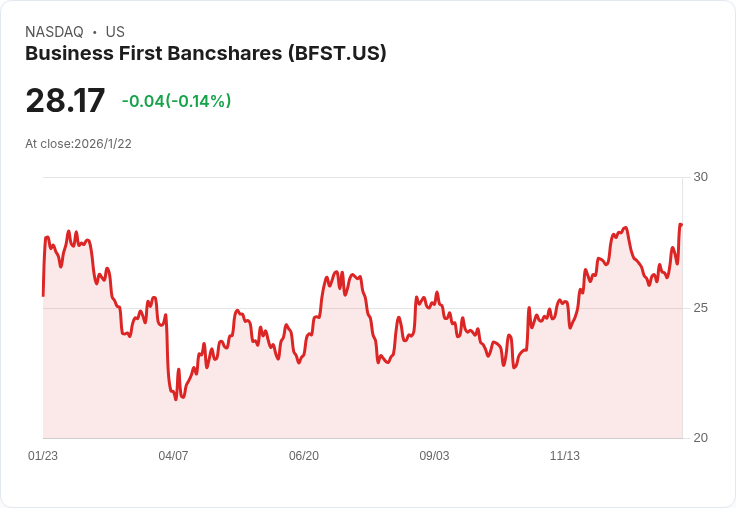Click the -0.04(-0.14%) price change text
The image size is (736, 508).
click(x=176, y=101)
